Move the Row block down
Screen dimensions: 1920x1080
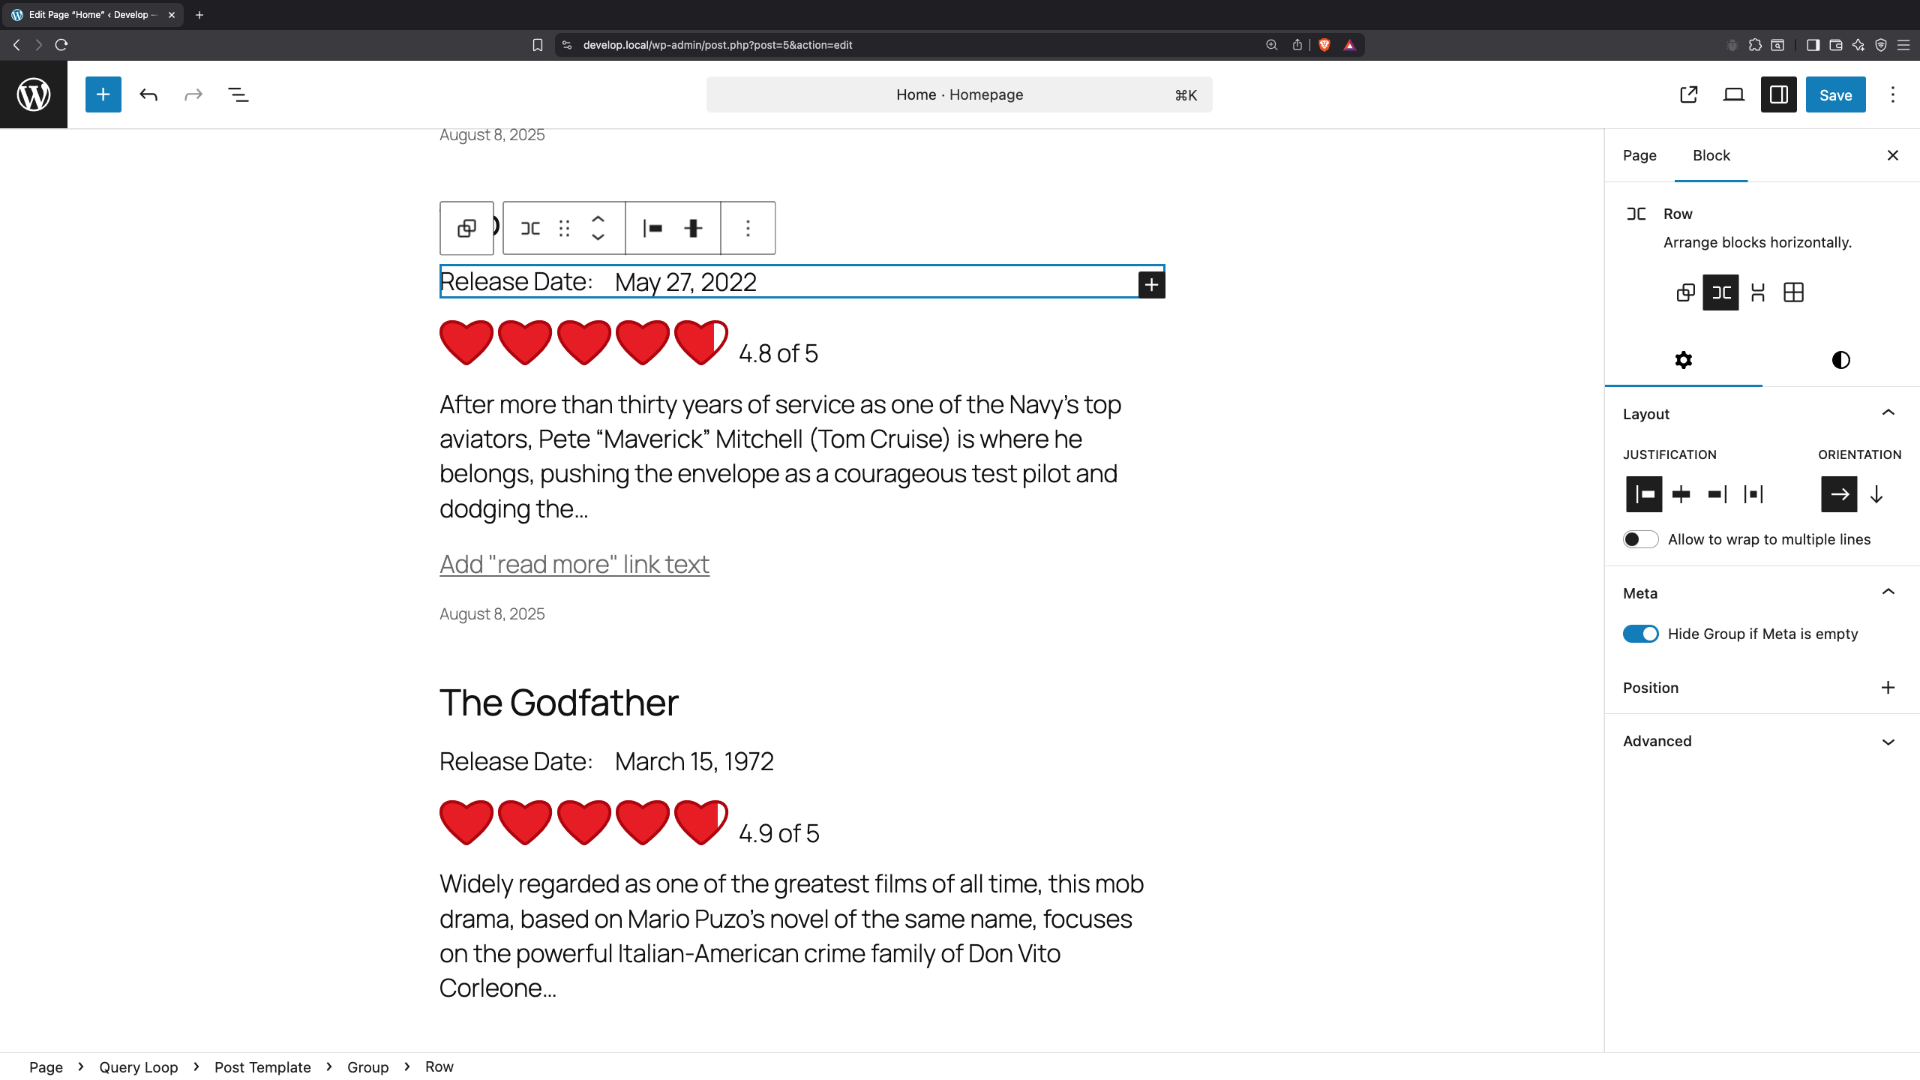[598, 237]
